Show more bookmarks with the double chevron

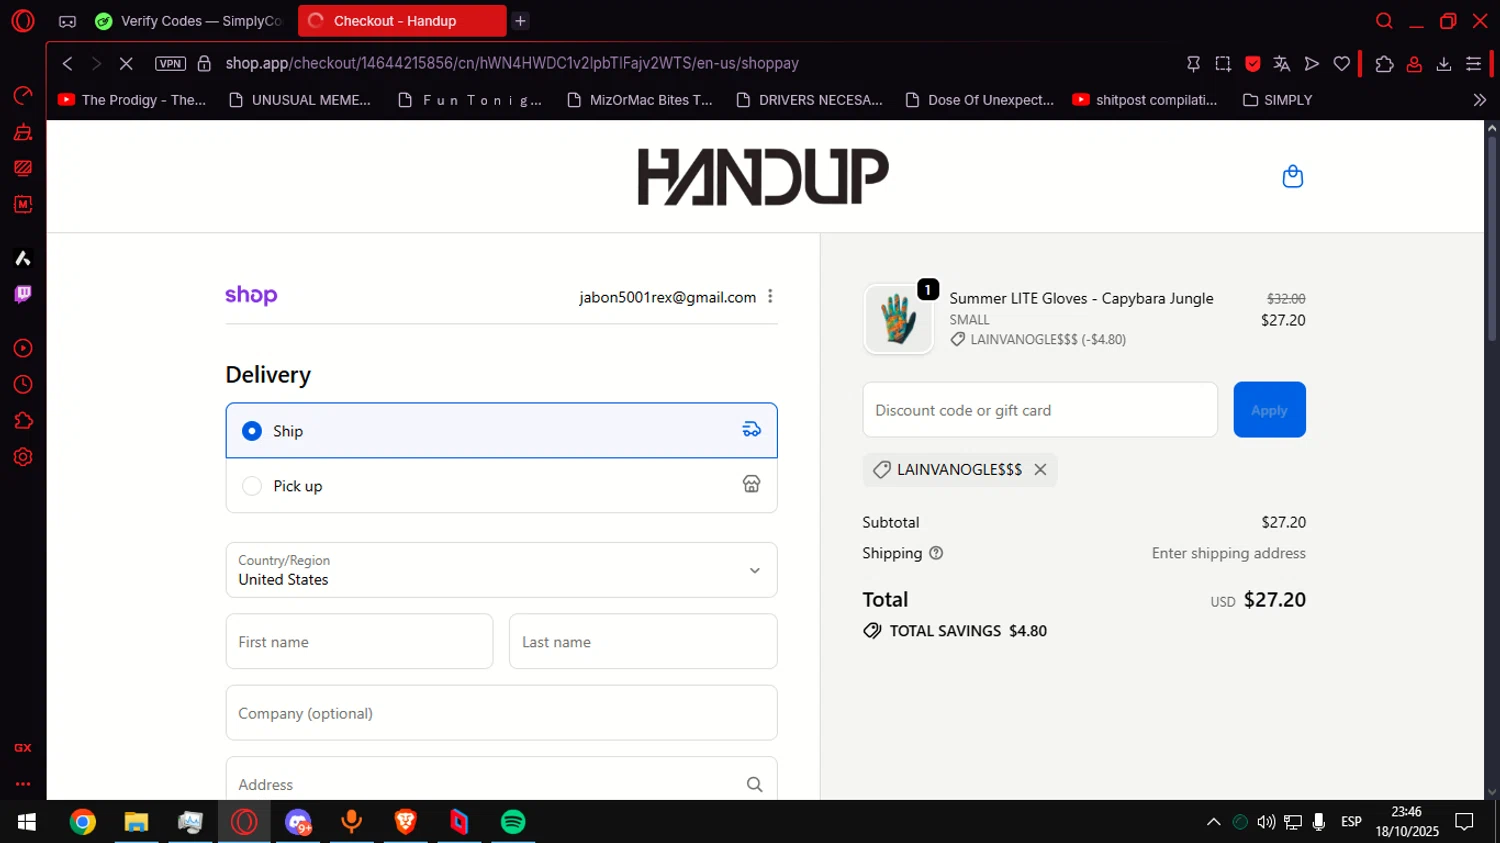click(x=1480, y=100)
